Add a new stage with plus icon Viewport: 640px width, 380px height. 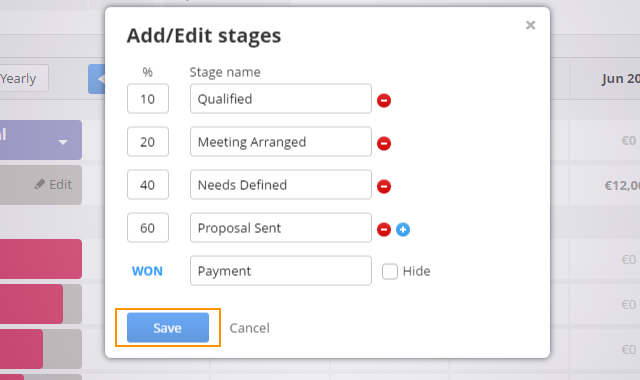tap(403, 229)
